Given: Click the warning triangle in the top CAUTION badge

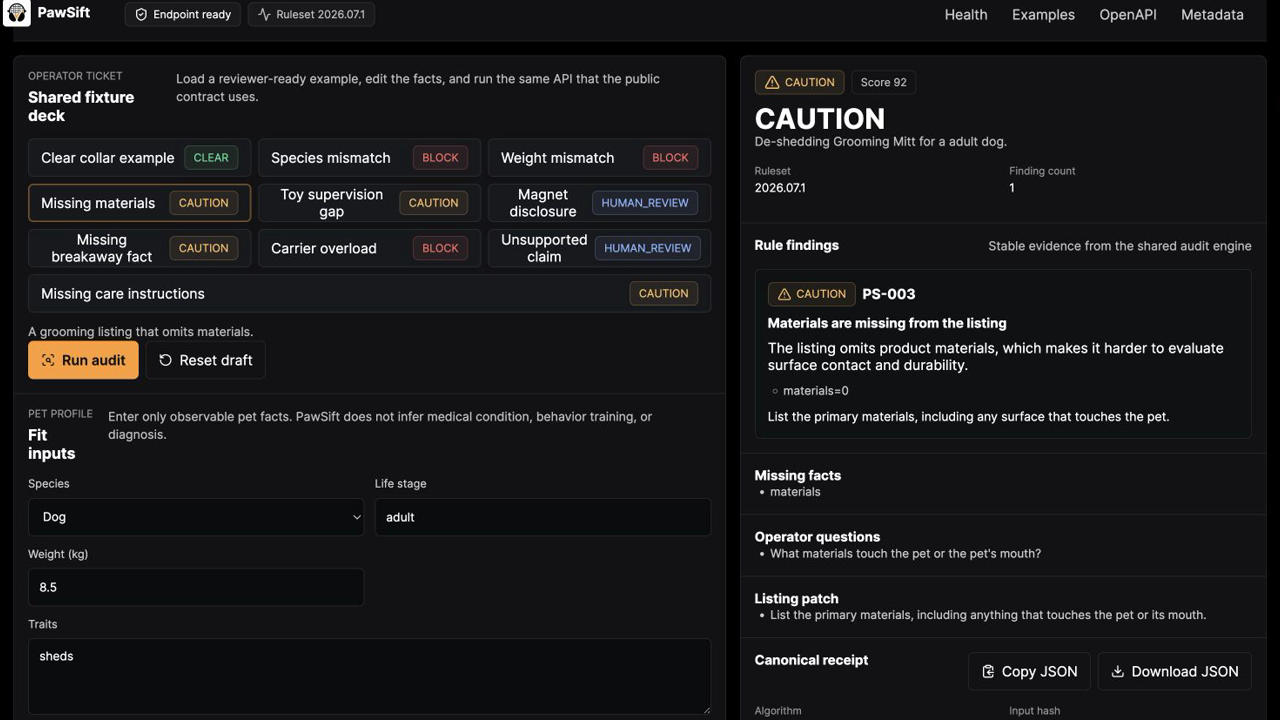Looking at the screenshot, I should [x=772, y=82].
